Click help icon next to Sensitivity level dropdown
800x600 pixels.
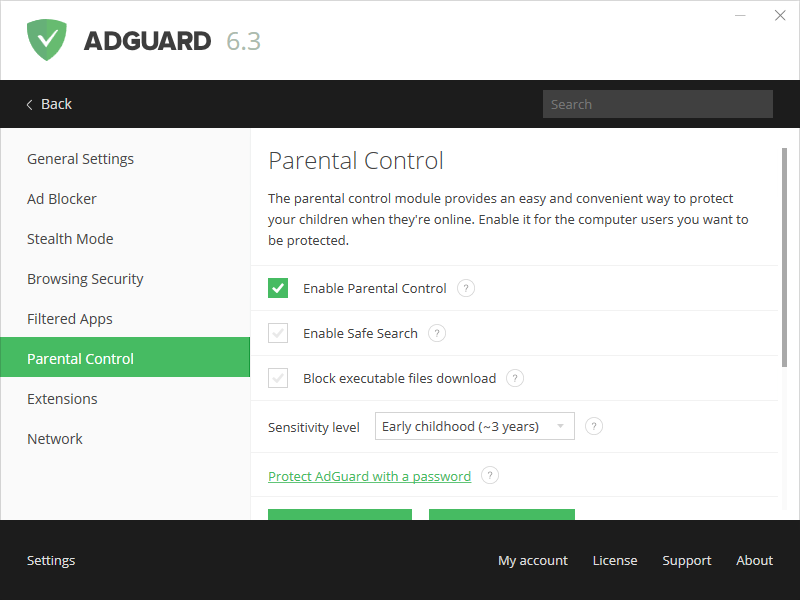pos(594,426)
